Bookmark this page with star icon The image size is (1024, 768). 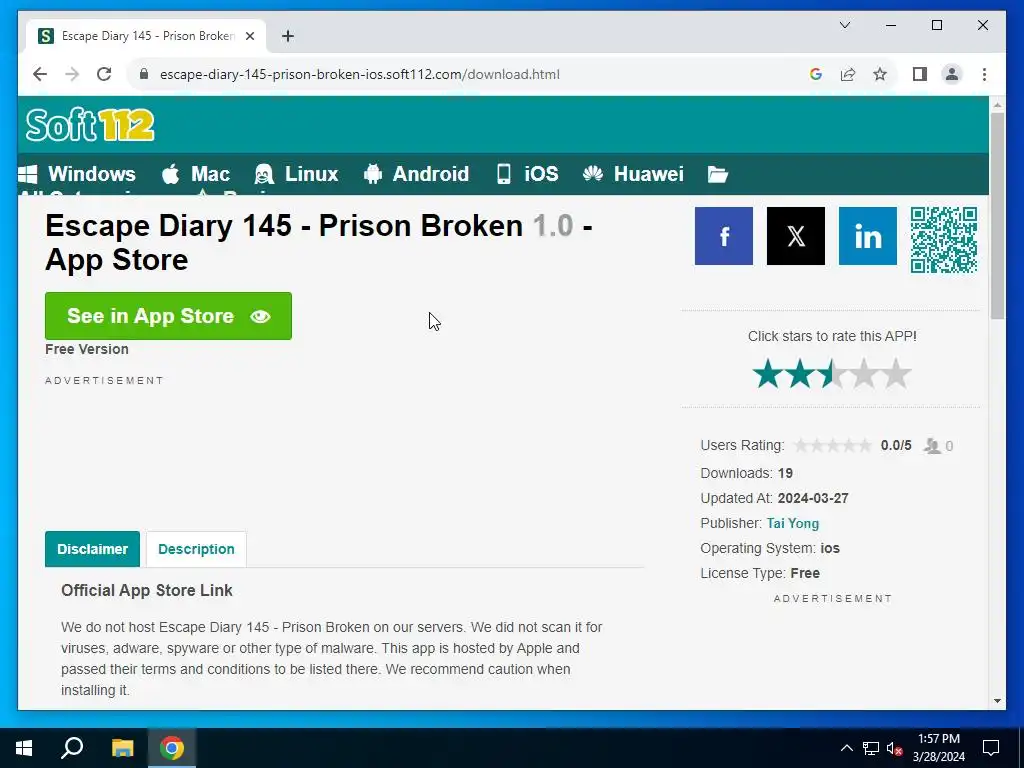[x=880, y=74]
